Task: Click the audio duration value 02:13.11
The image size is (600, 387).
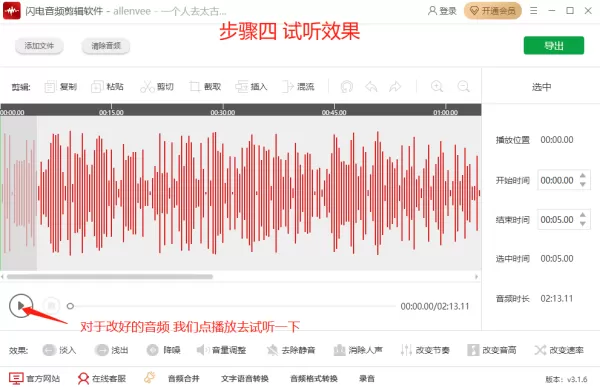Action: [x=557, y=299]
